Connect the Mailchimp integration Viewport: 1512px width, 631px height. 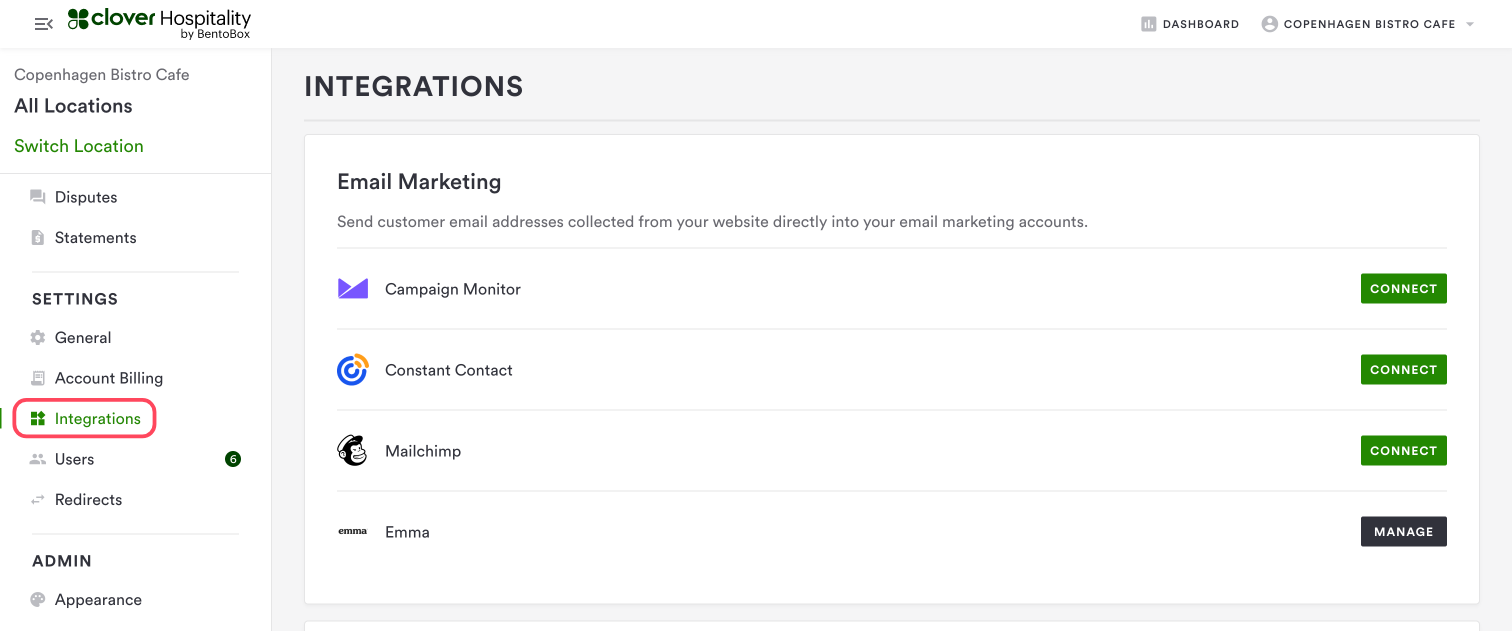pos(1403,451)
